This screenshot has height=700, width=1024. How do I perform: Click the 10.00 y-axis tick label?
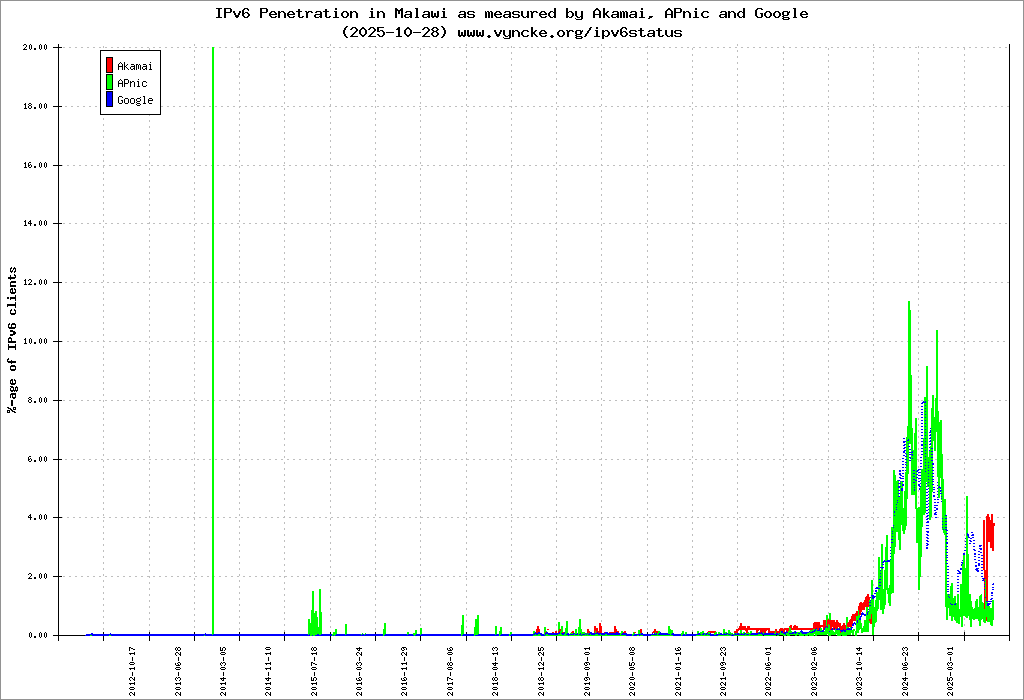click(x=36, y=341)
